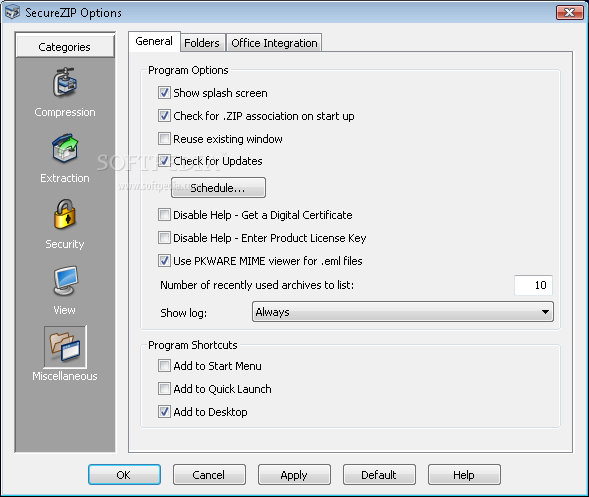Switch to the Folders tab
Screen dimensions: 589x497
pyautogui.click(x=202, y=43)
